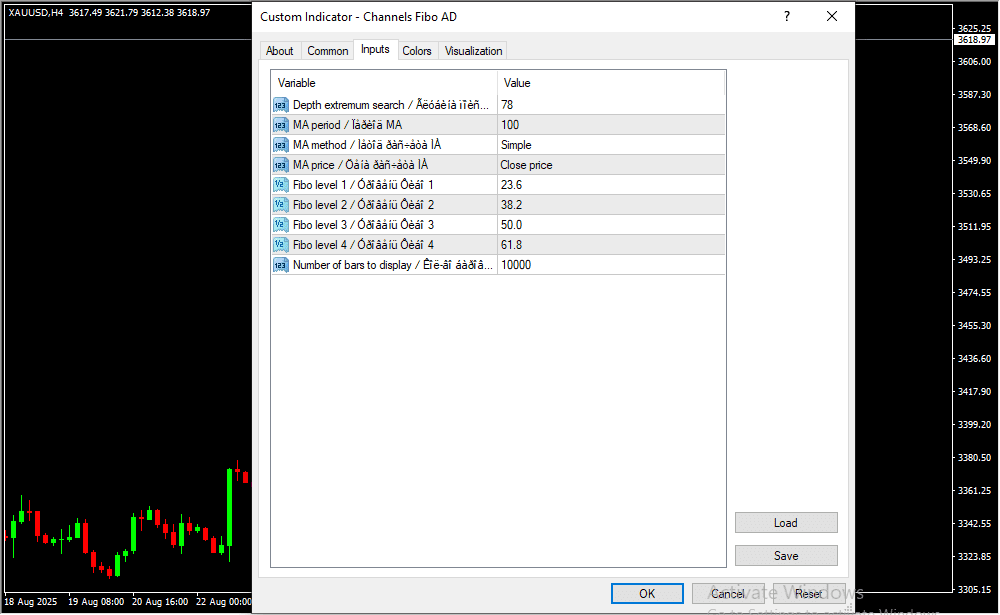Click the icon beside Fibo level 3
The height and width of the screenshot is (615, 1000).
coord(280,225)
